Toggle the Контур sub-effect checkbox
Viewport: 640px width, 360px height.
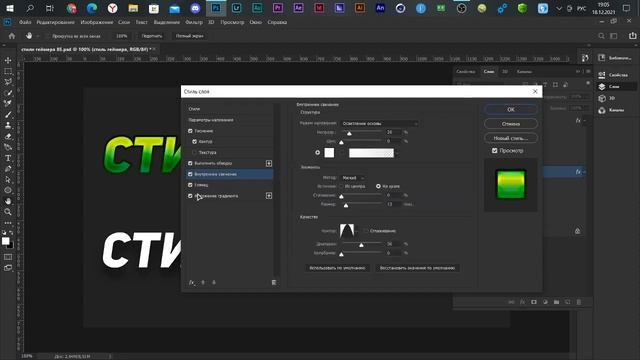195,142
